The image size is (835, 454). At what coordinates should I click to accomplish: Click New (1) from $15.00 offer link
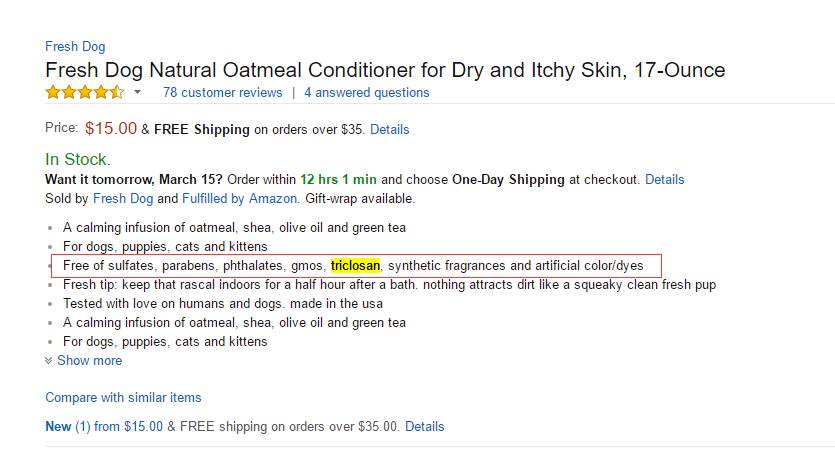point(103,426)
